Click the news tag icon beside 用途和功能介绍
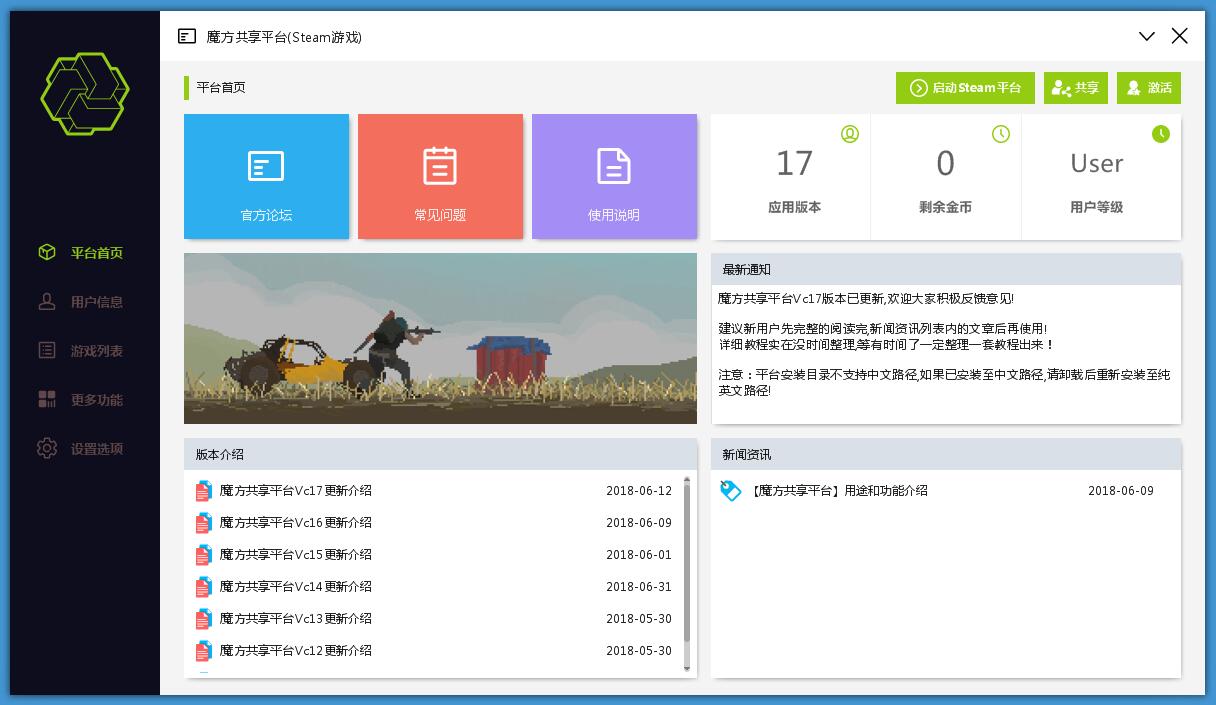Screen dimensions: 1216x705 pyautogui.click(x=731, y=491)
